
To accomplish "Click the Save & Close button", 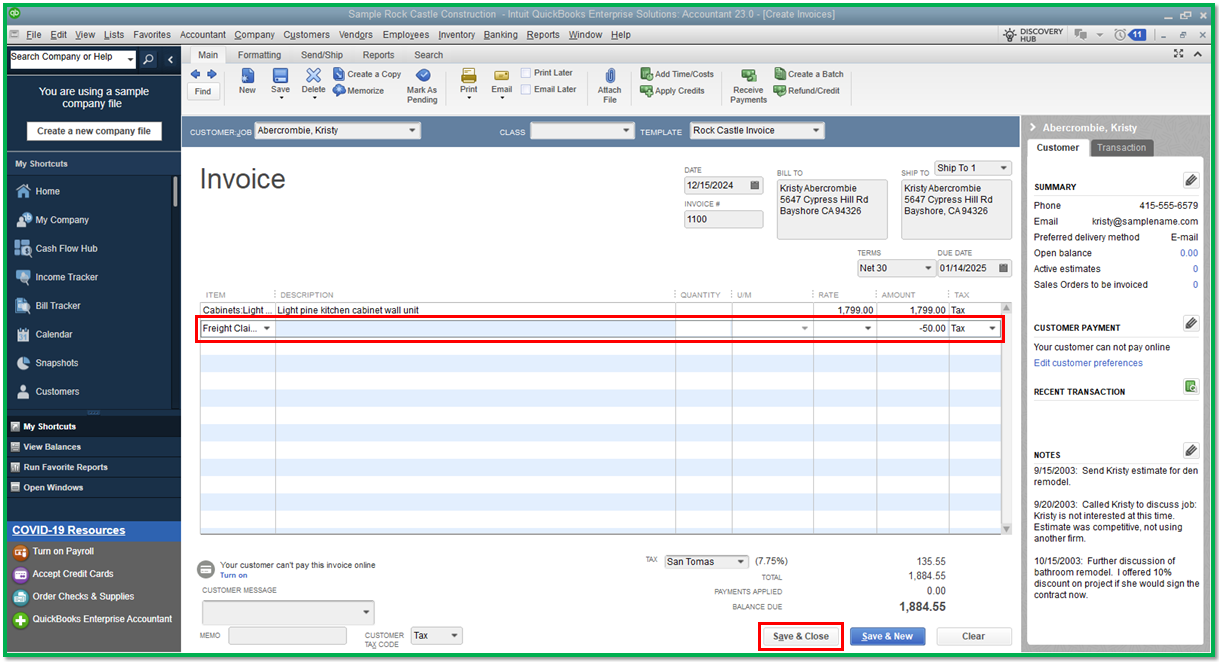I will 801,636.
